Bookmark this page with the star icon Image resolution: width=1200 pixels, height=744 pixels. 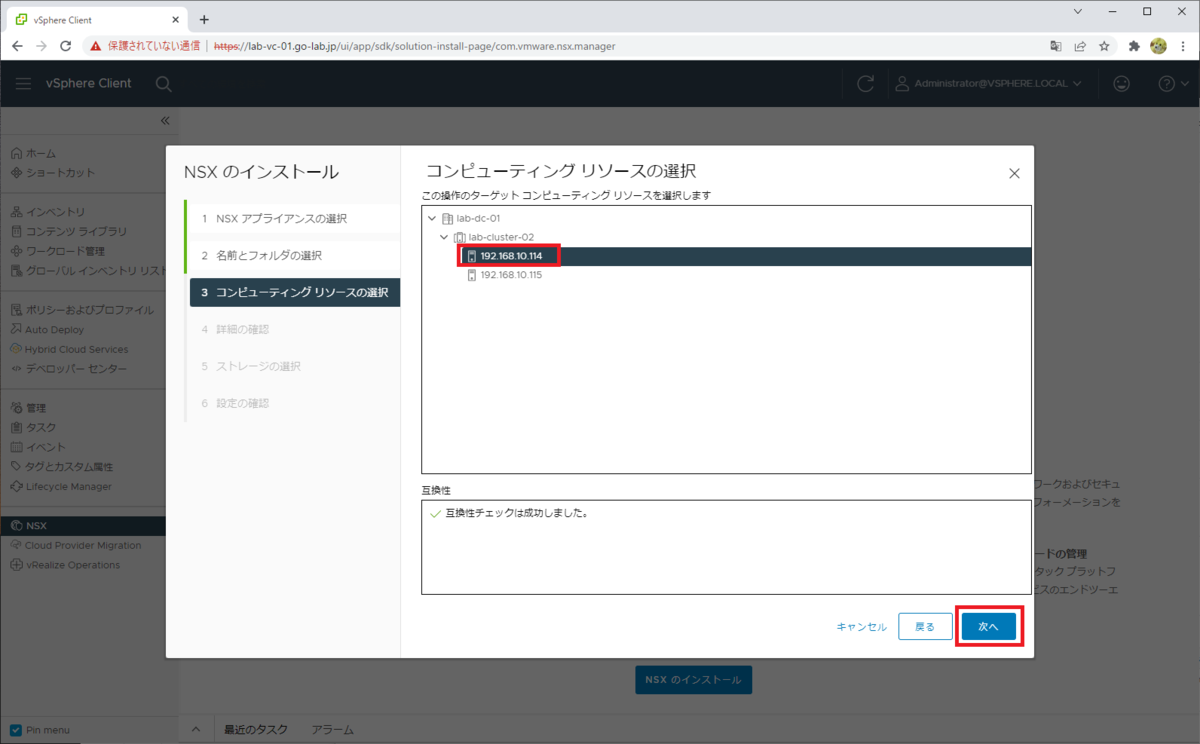pos(1104,46)
